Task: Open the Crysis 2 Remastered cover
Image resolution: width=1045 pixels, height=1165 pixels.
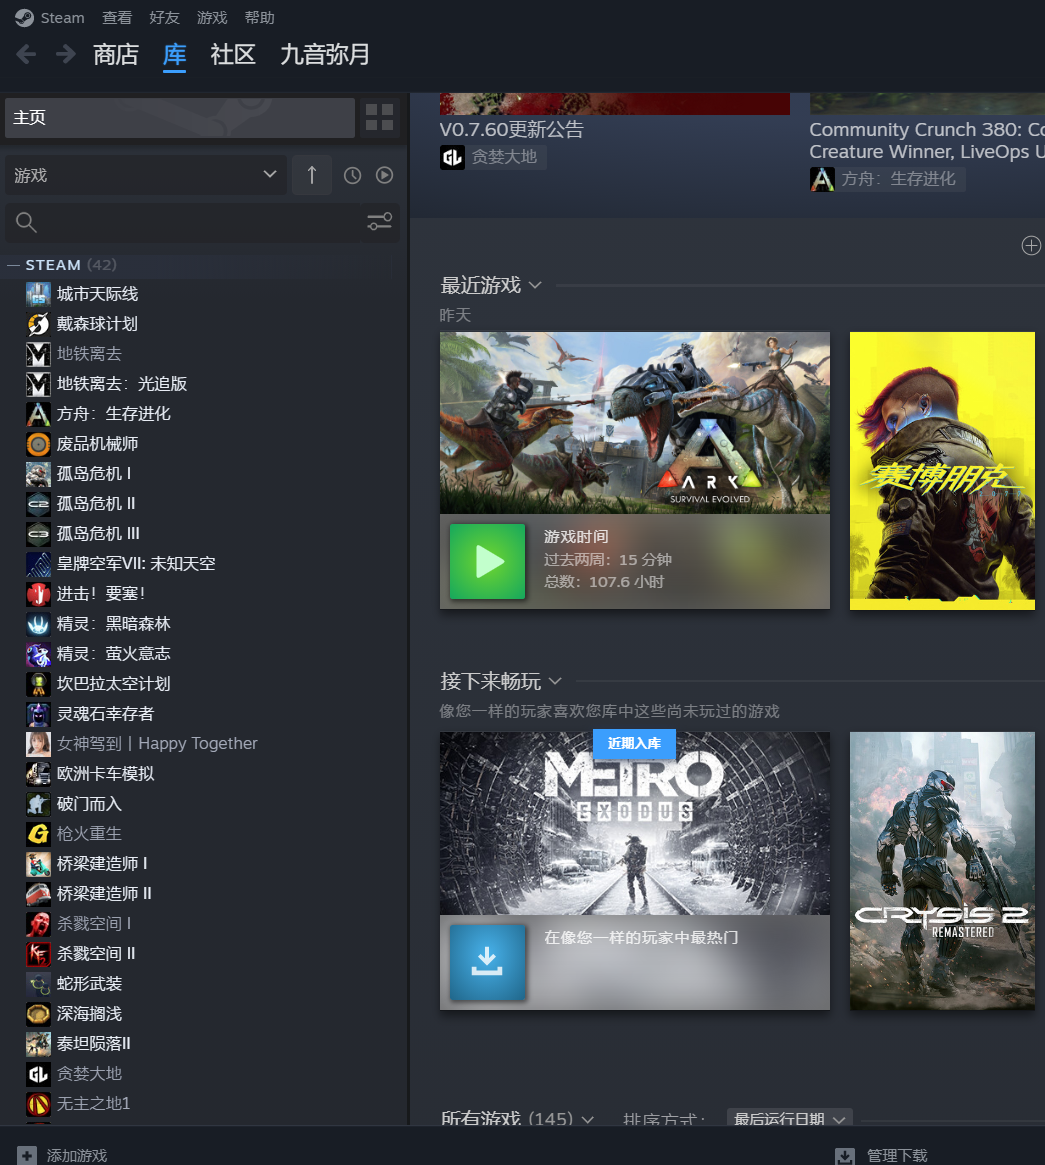Action: (942, 871)
